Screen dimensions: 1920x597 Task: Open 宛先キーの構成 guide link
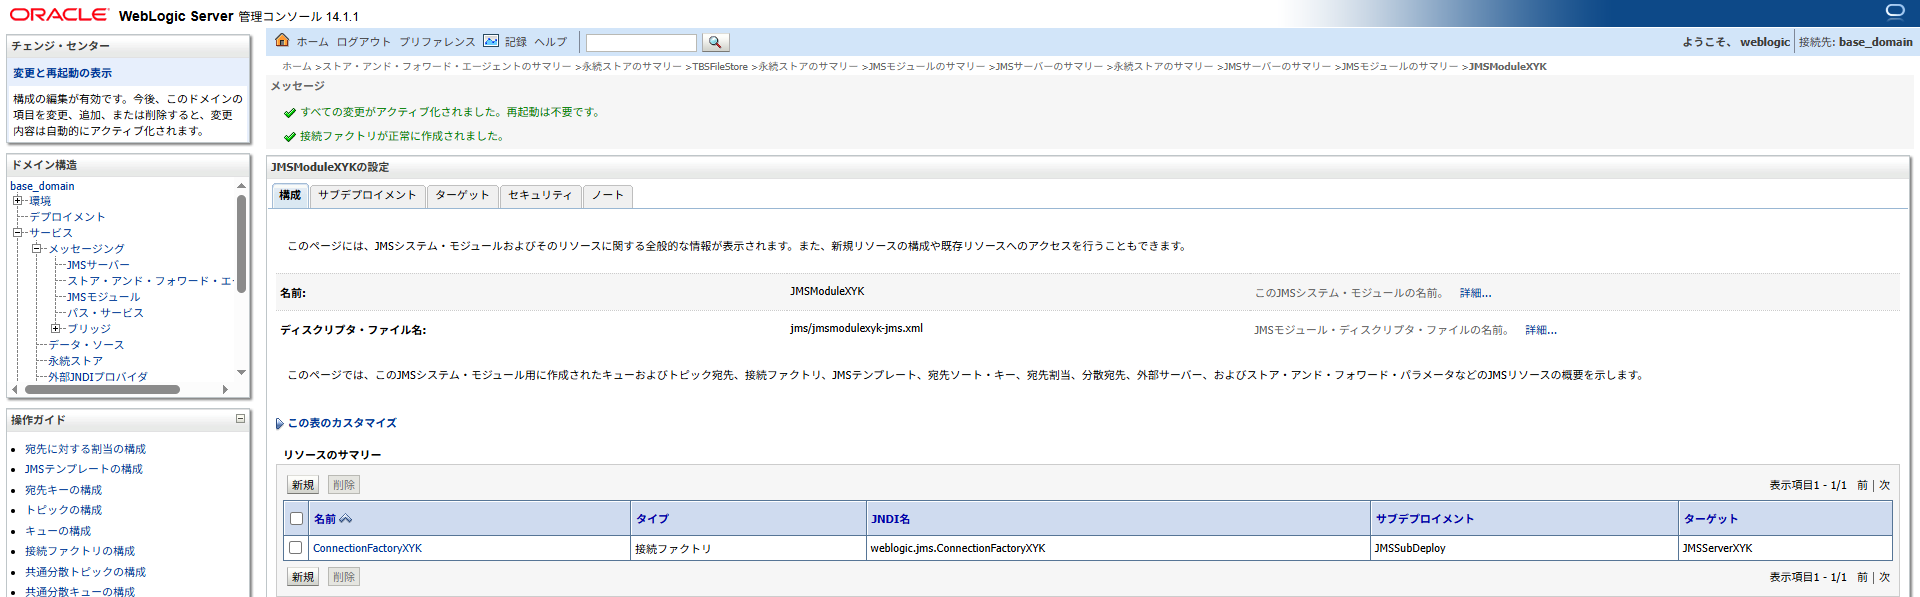[x=63, y=490]
